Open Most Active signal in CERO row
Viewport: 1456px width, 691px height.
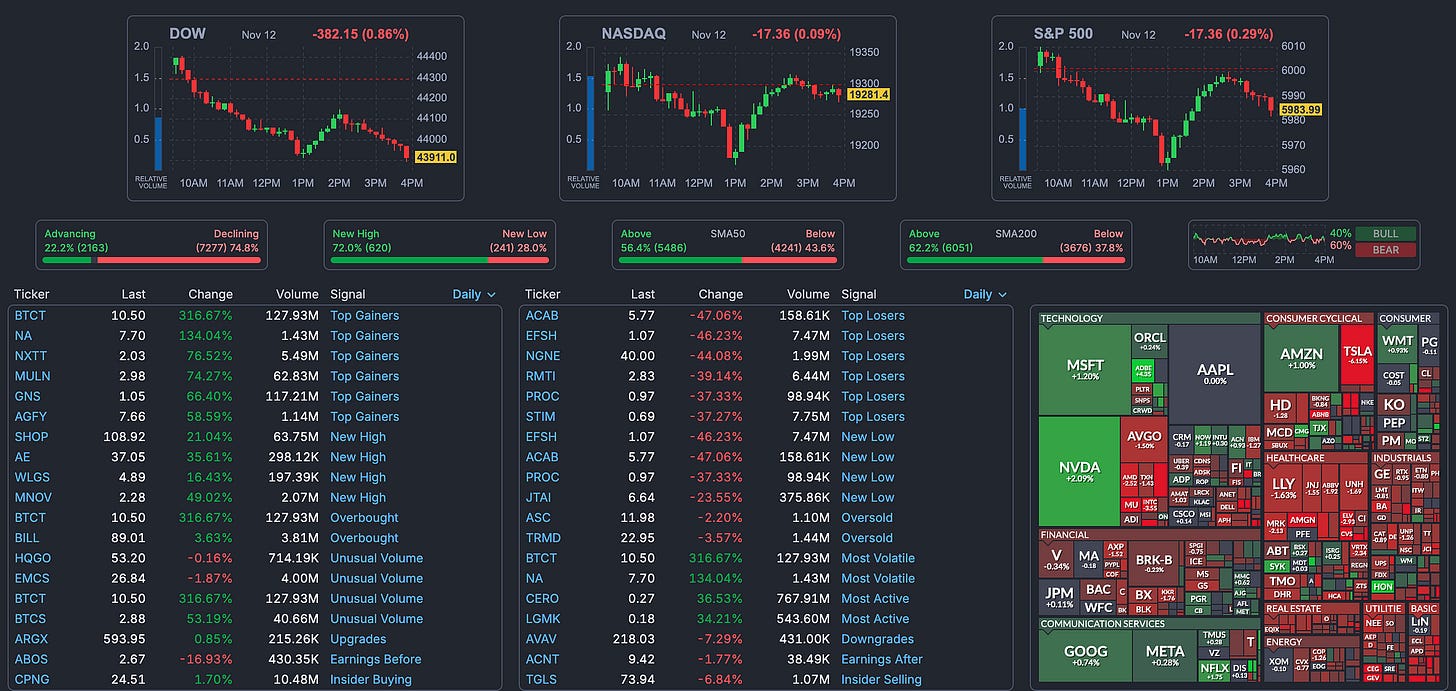[875, 598]
